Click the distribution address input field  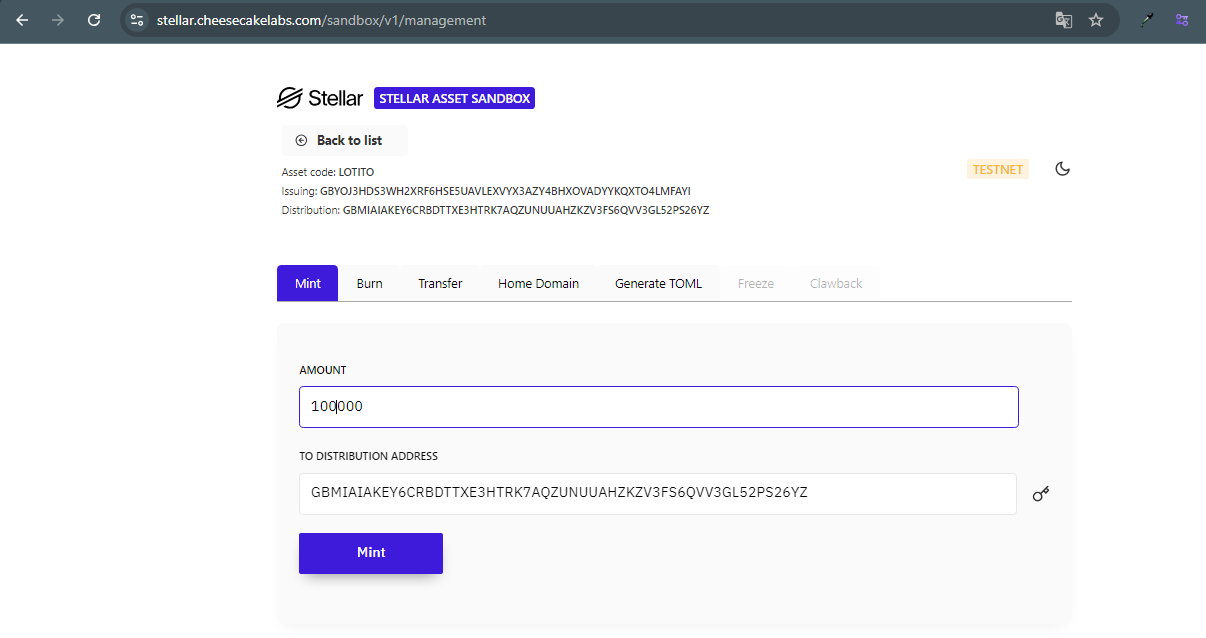point(658,493)
